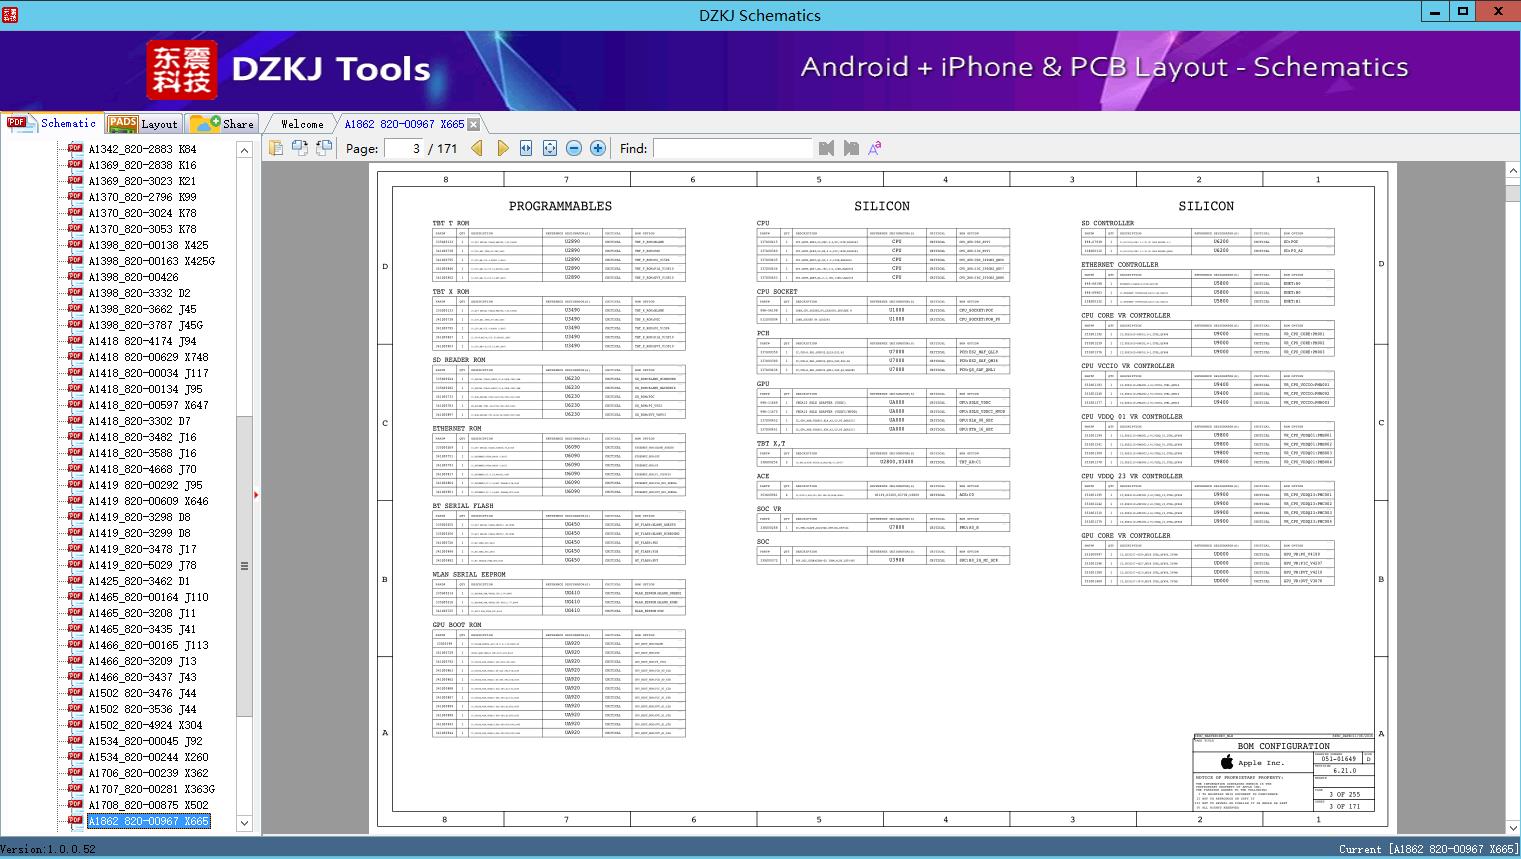Find the previous search match
Image resolution: width=1521 pixels, height=859 pixels.
click(826, 148)
